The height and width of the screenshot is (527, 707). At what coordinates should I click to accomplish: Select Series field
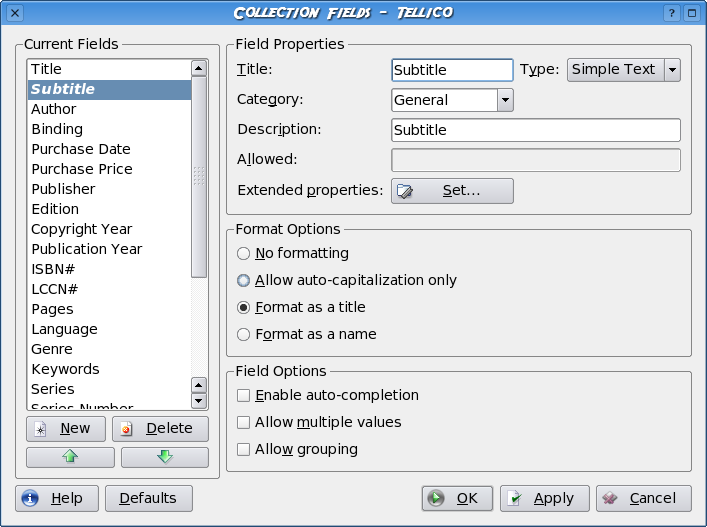point(110,389)
